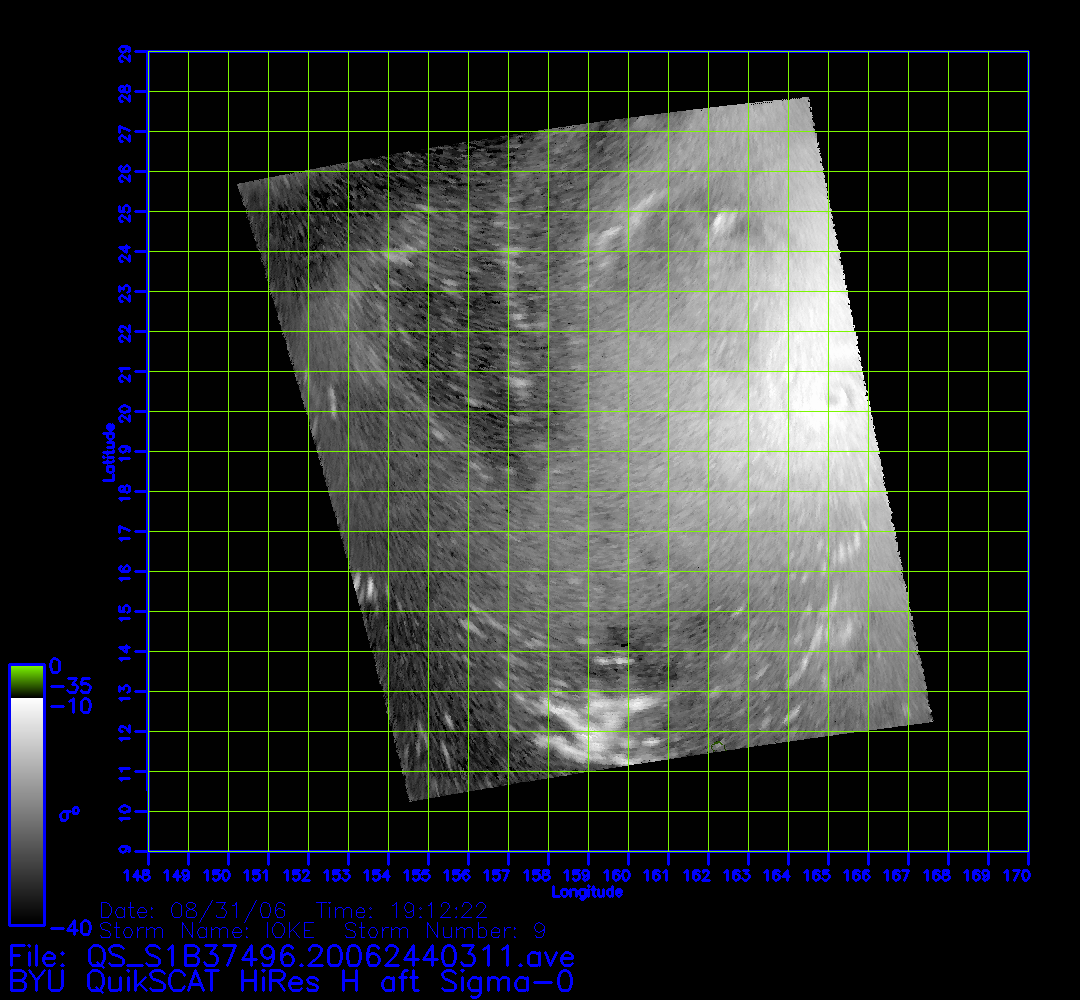Click the 20 latitude tick label

click(124, 411)
